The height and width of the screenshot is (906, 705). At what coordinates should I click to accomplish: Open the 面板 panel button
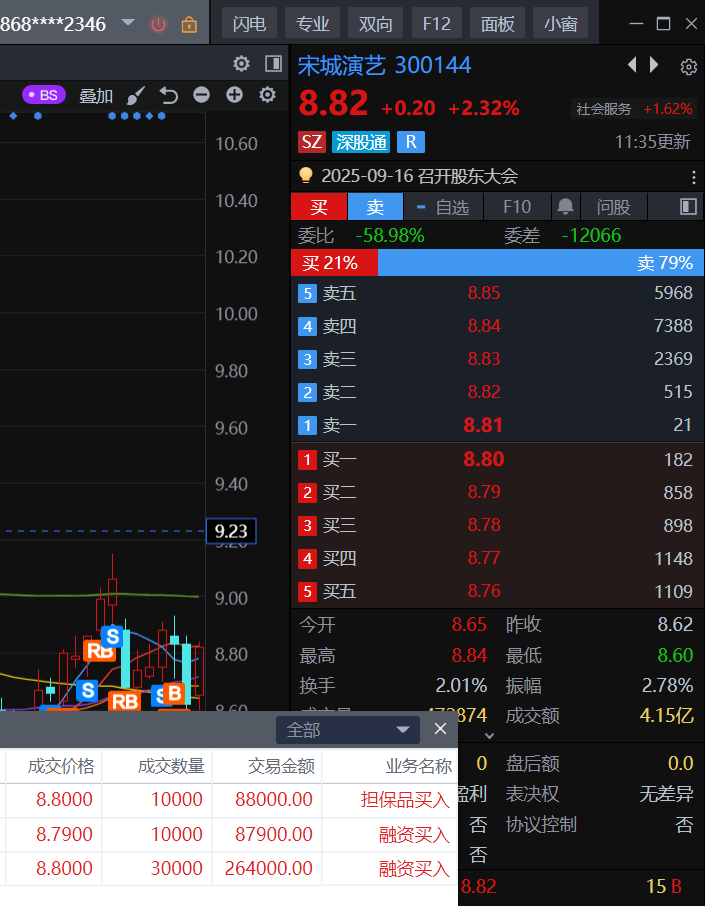tap(497, 24)
